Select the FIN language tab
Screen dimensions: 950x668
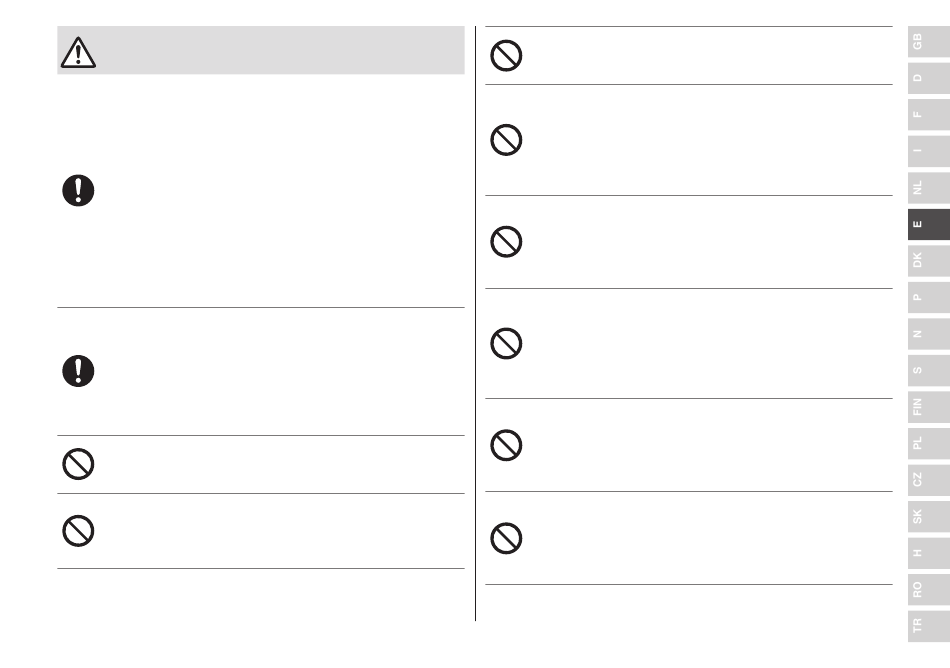click(x=929, y=407)
